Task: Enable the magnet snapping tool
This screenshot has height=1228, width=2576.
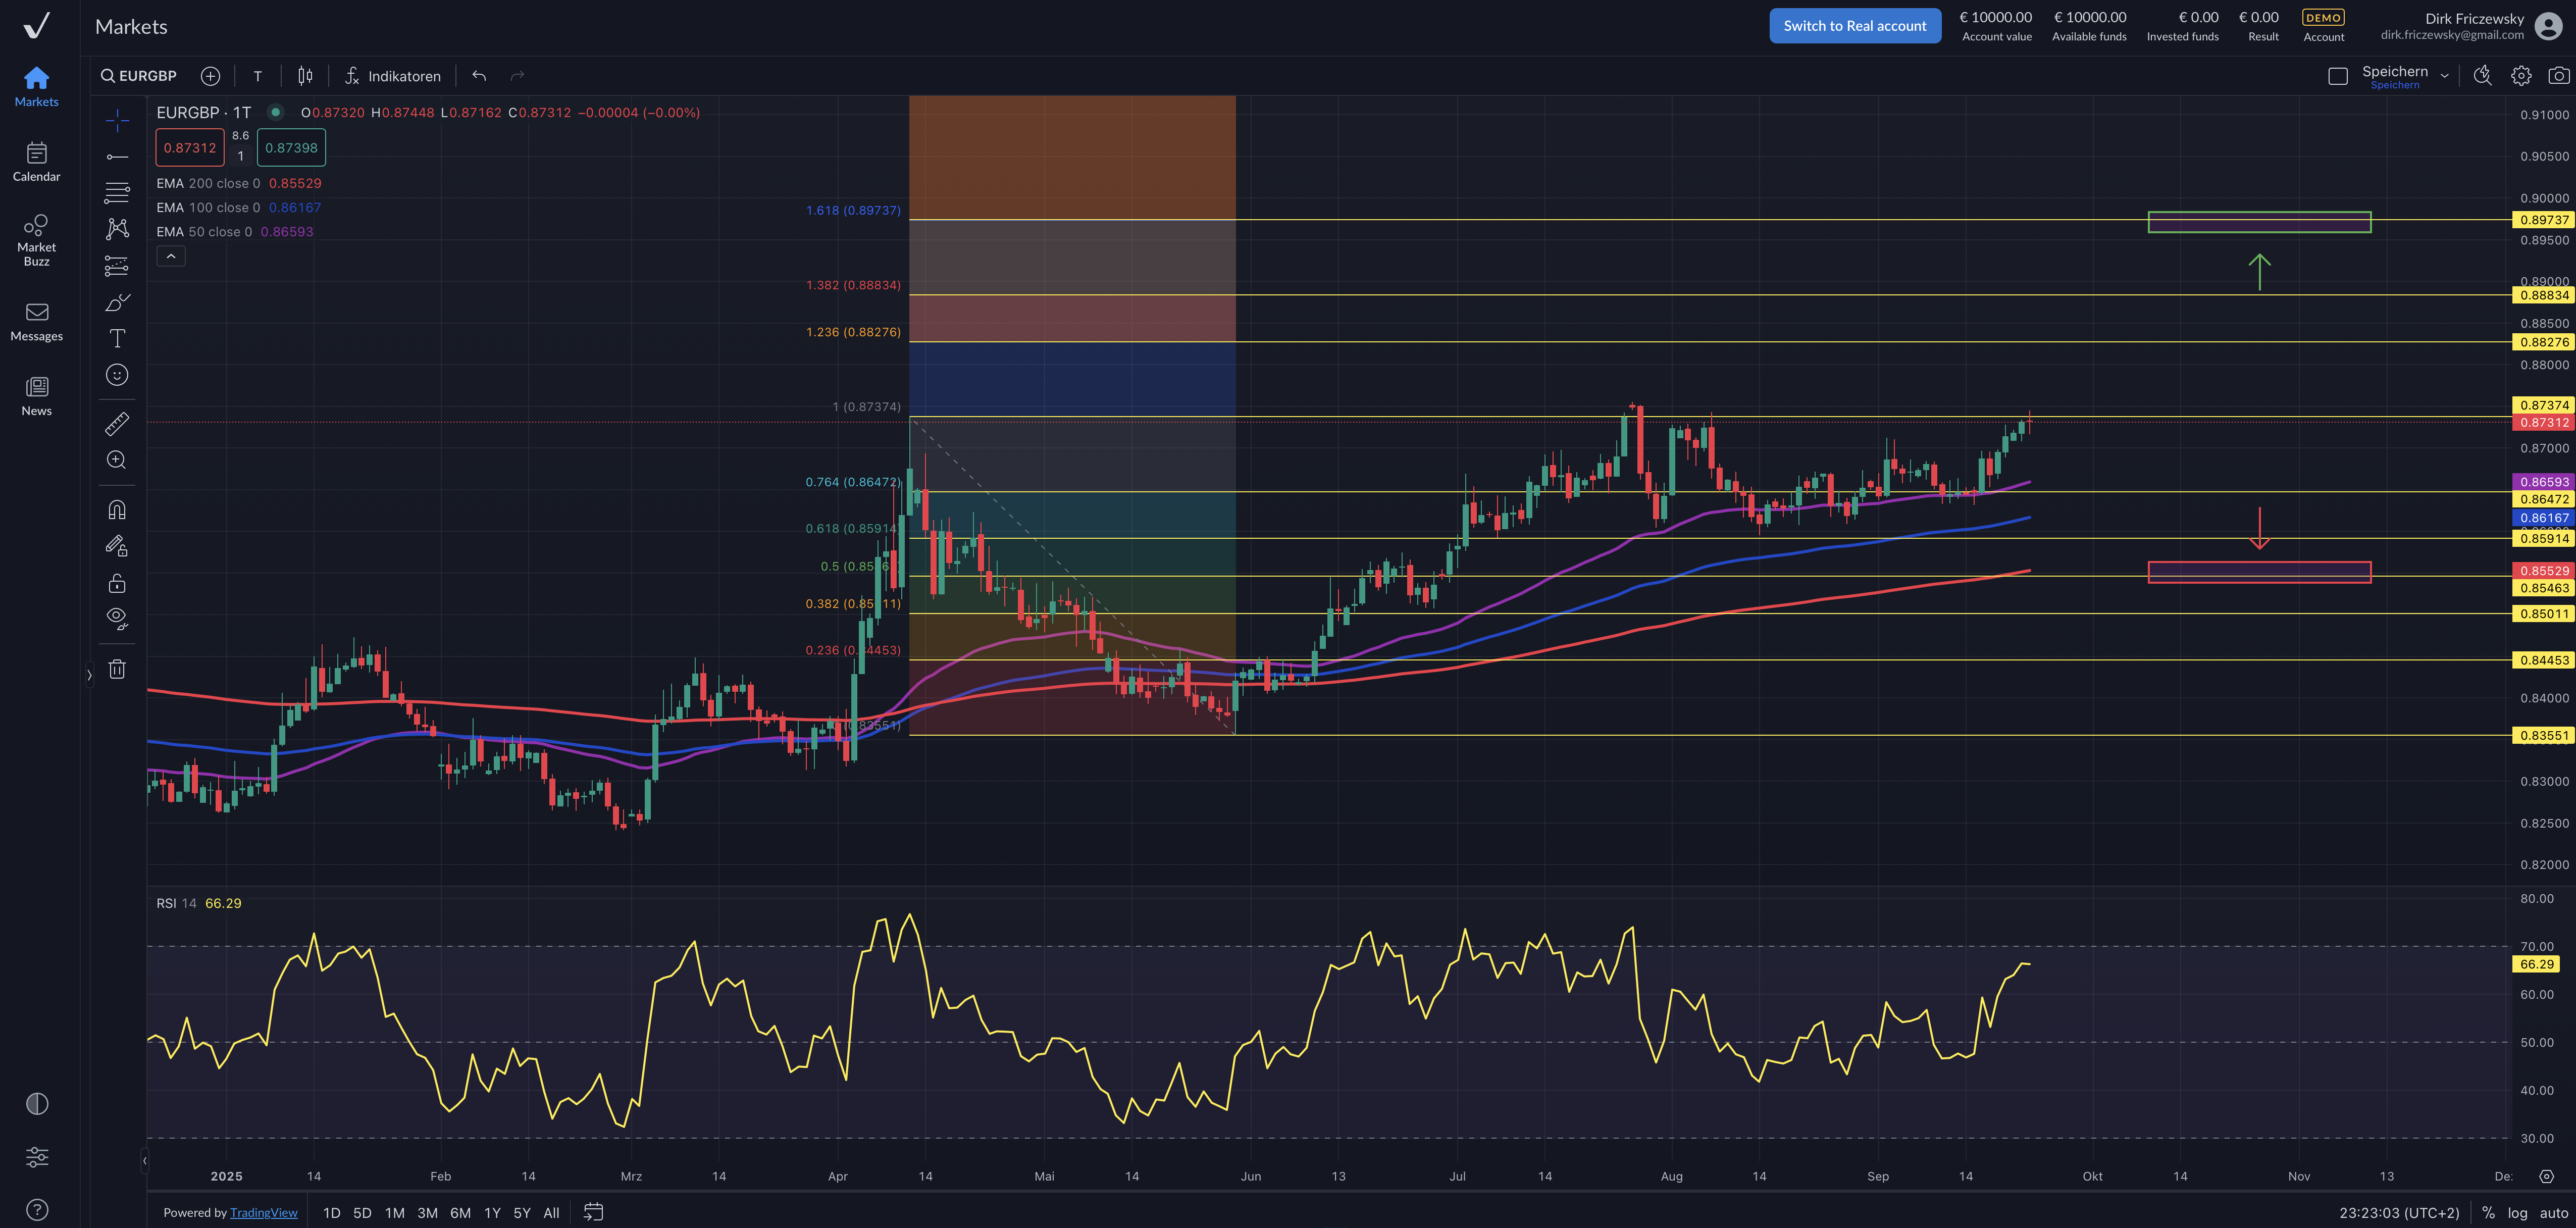Action: coord(117,509)
